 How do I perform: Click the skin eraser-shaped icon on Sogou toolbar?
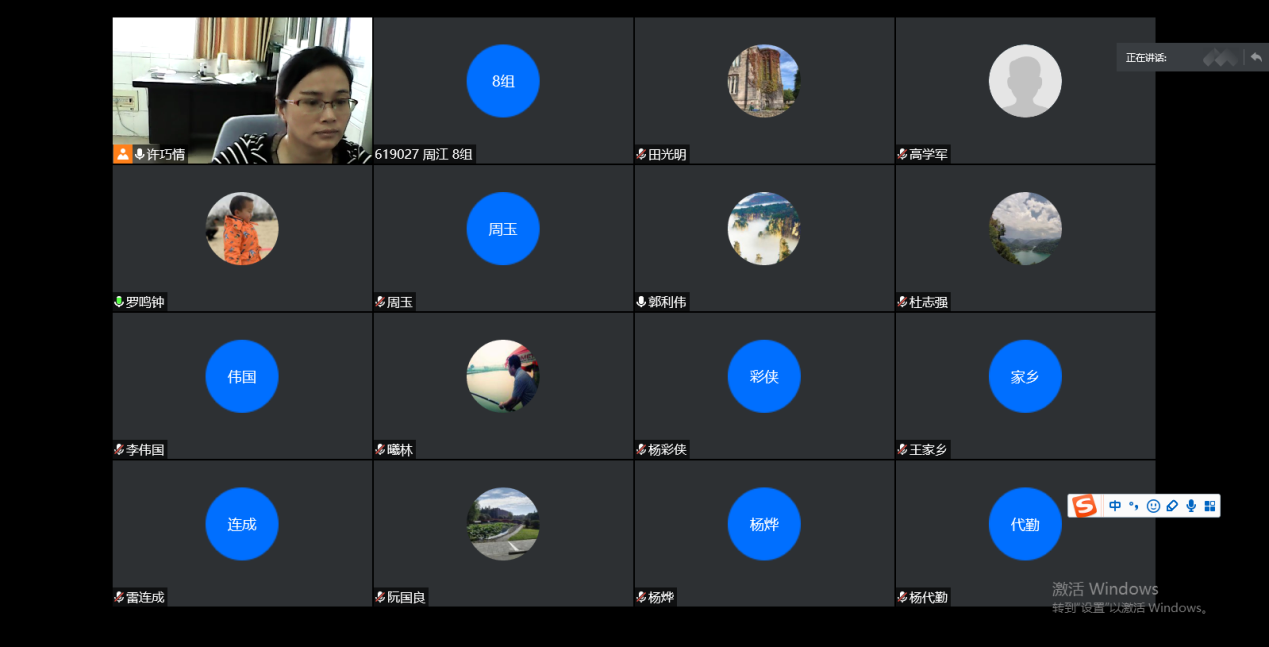(1172, 506)
